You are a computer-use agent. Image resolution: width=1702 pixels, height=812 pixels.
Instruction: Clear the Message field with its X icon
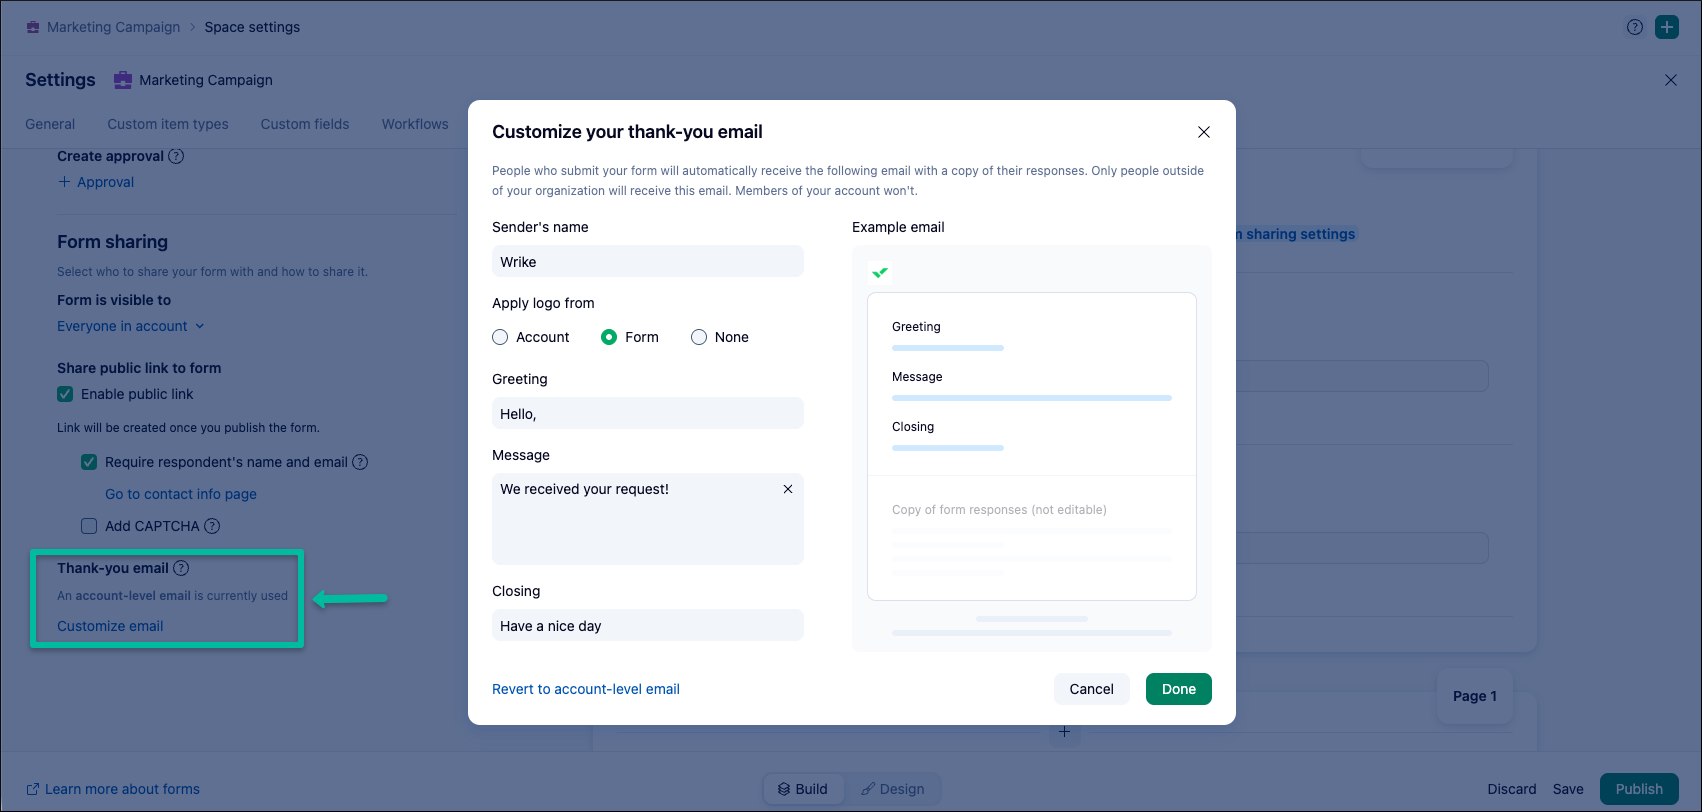pyautogui.click(x=788, y=489)
